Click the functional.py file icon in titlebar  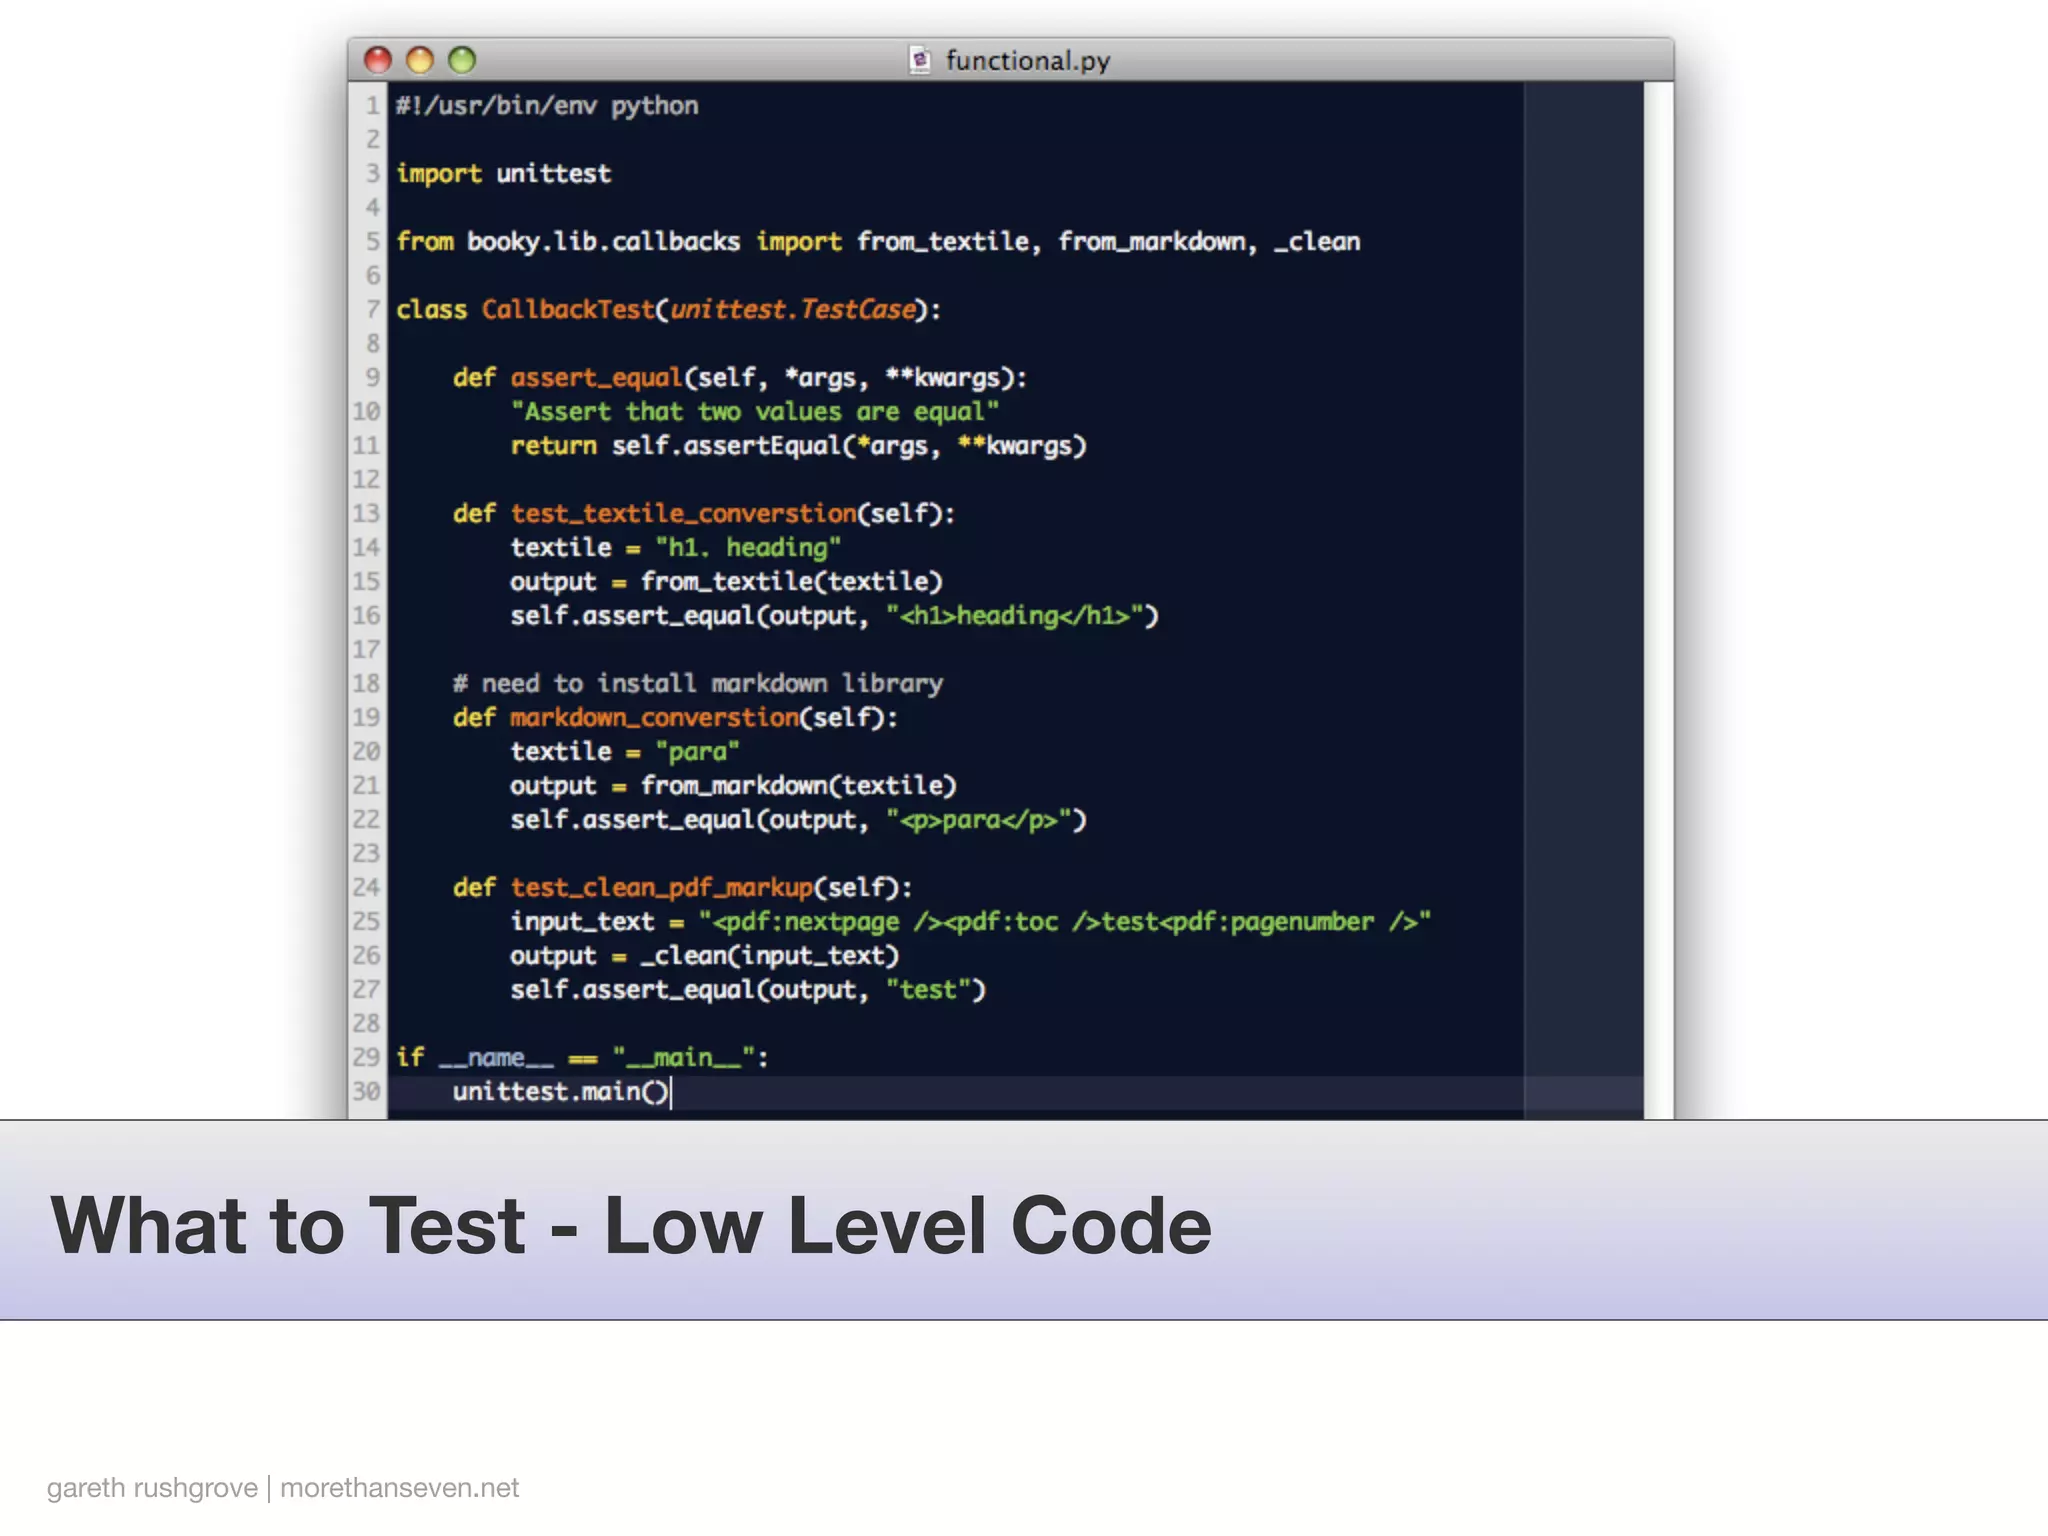click(919, 60)
